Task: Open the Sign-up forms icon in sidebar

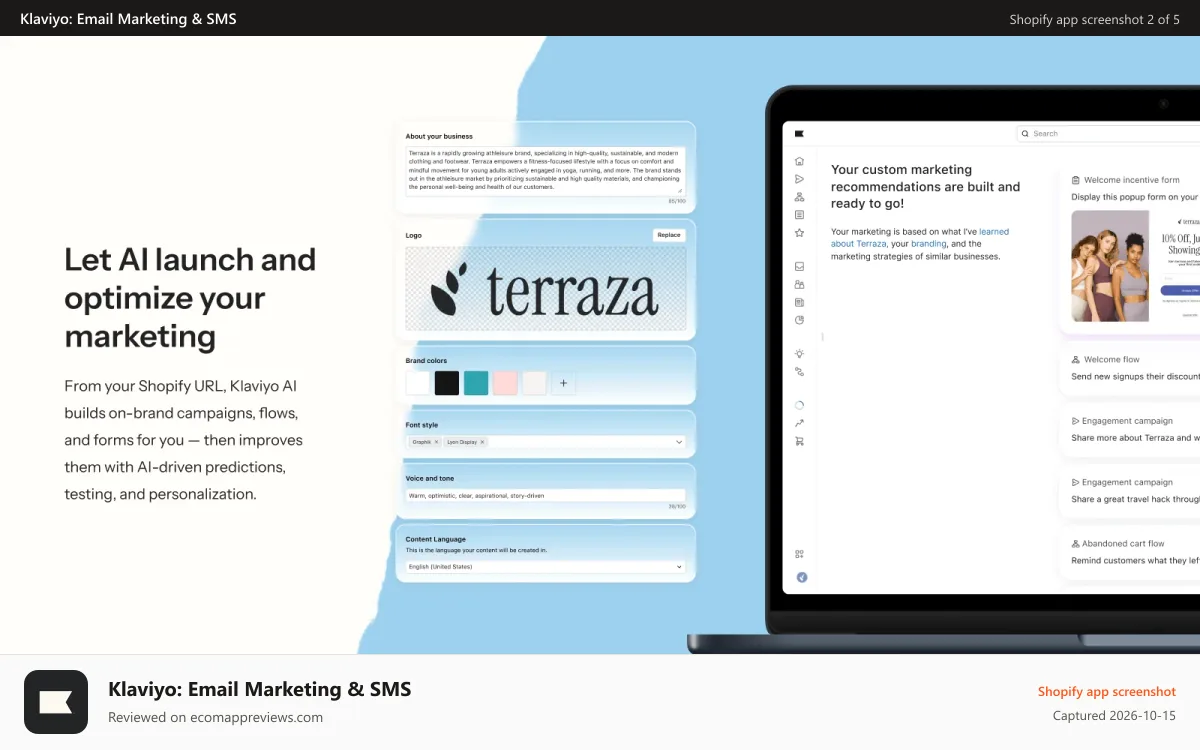Action: point(799,215)
